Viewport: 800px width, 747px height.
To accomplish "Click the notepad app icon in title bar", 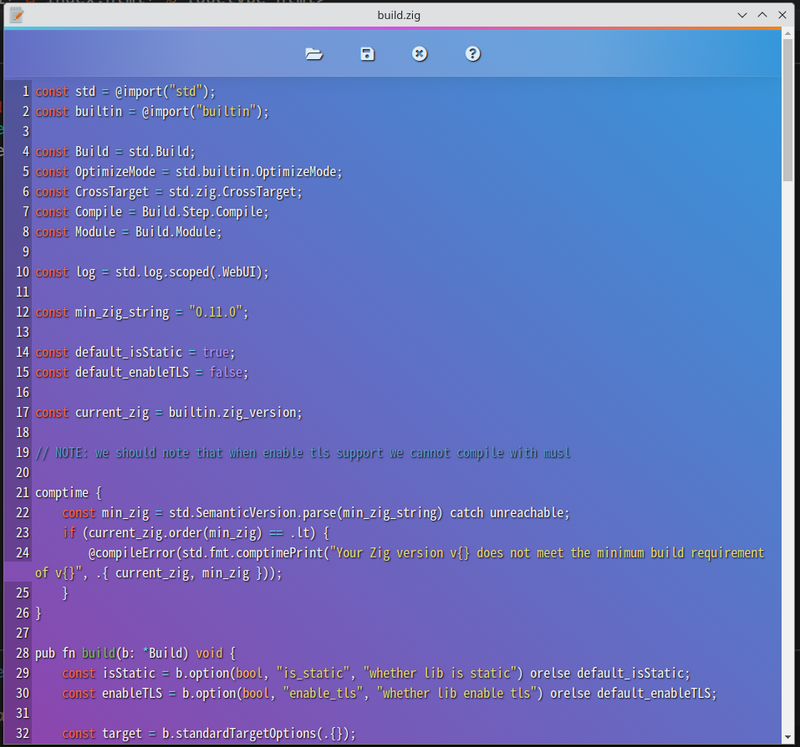I will [x=16, y=15].
